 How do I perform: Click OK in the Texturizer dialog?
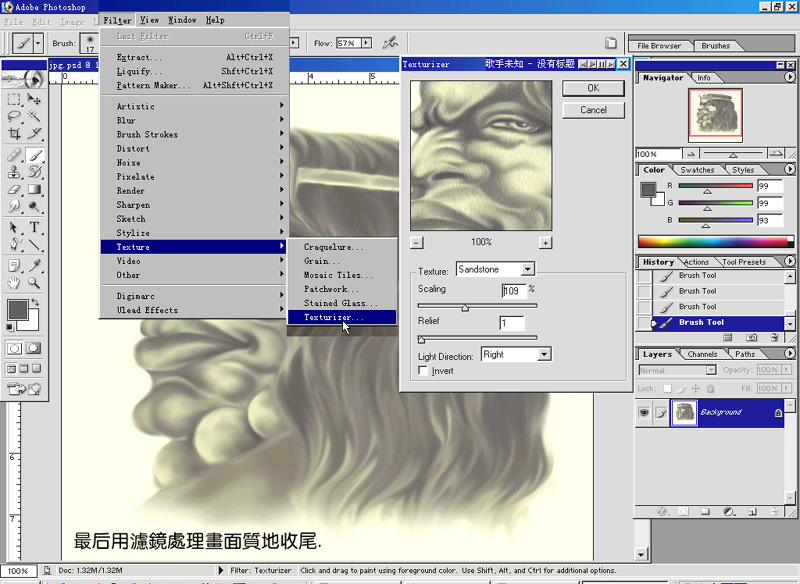(x=593, y=88)
